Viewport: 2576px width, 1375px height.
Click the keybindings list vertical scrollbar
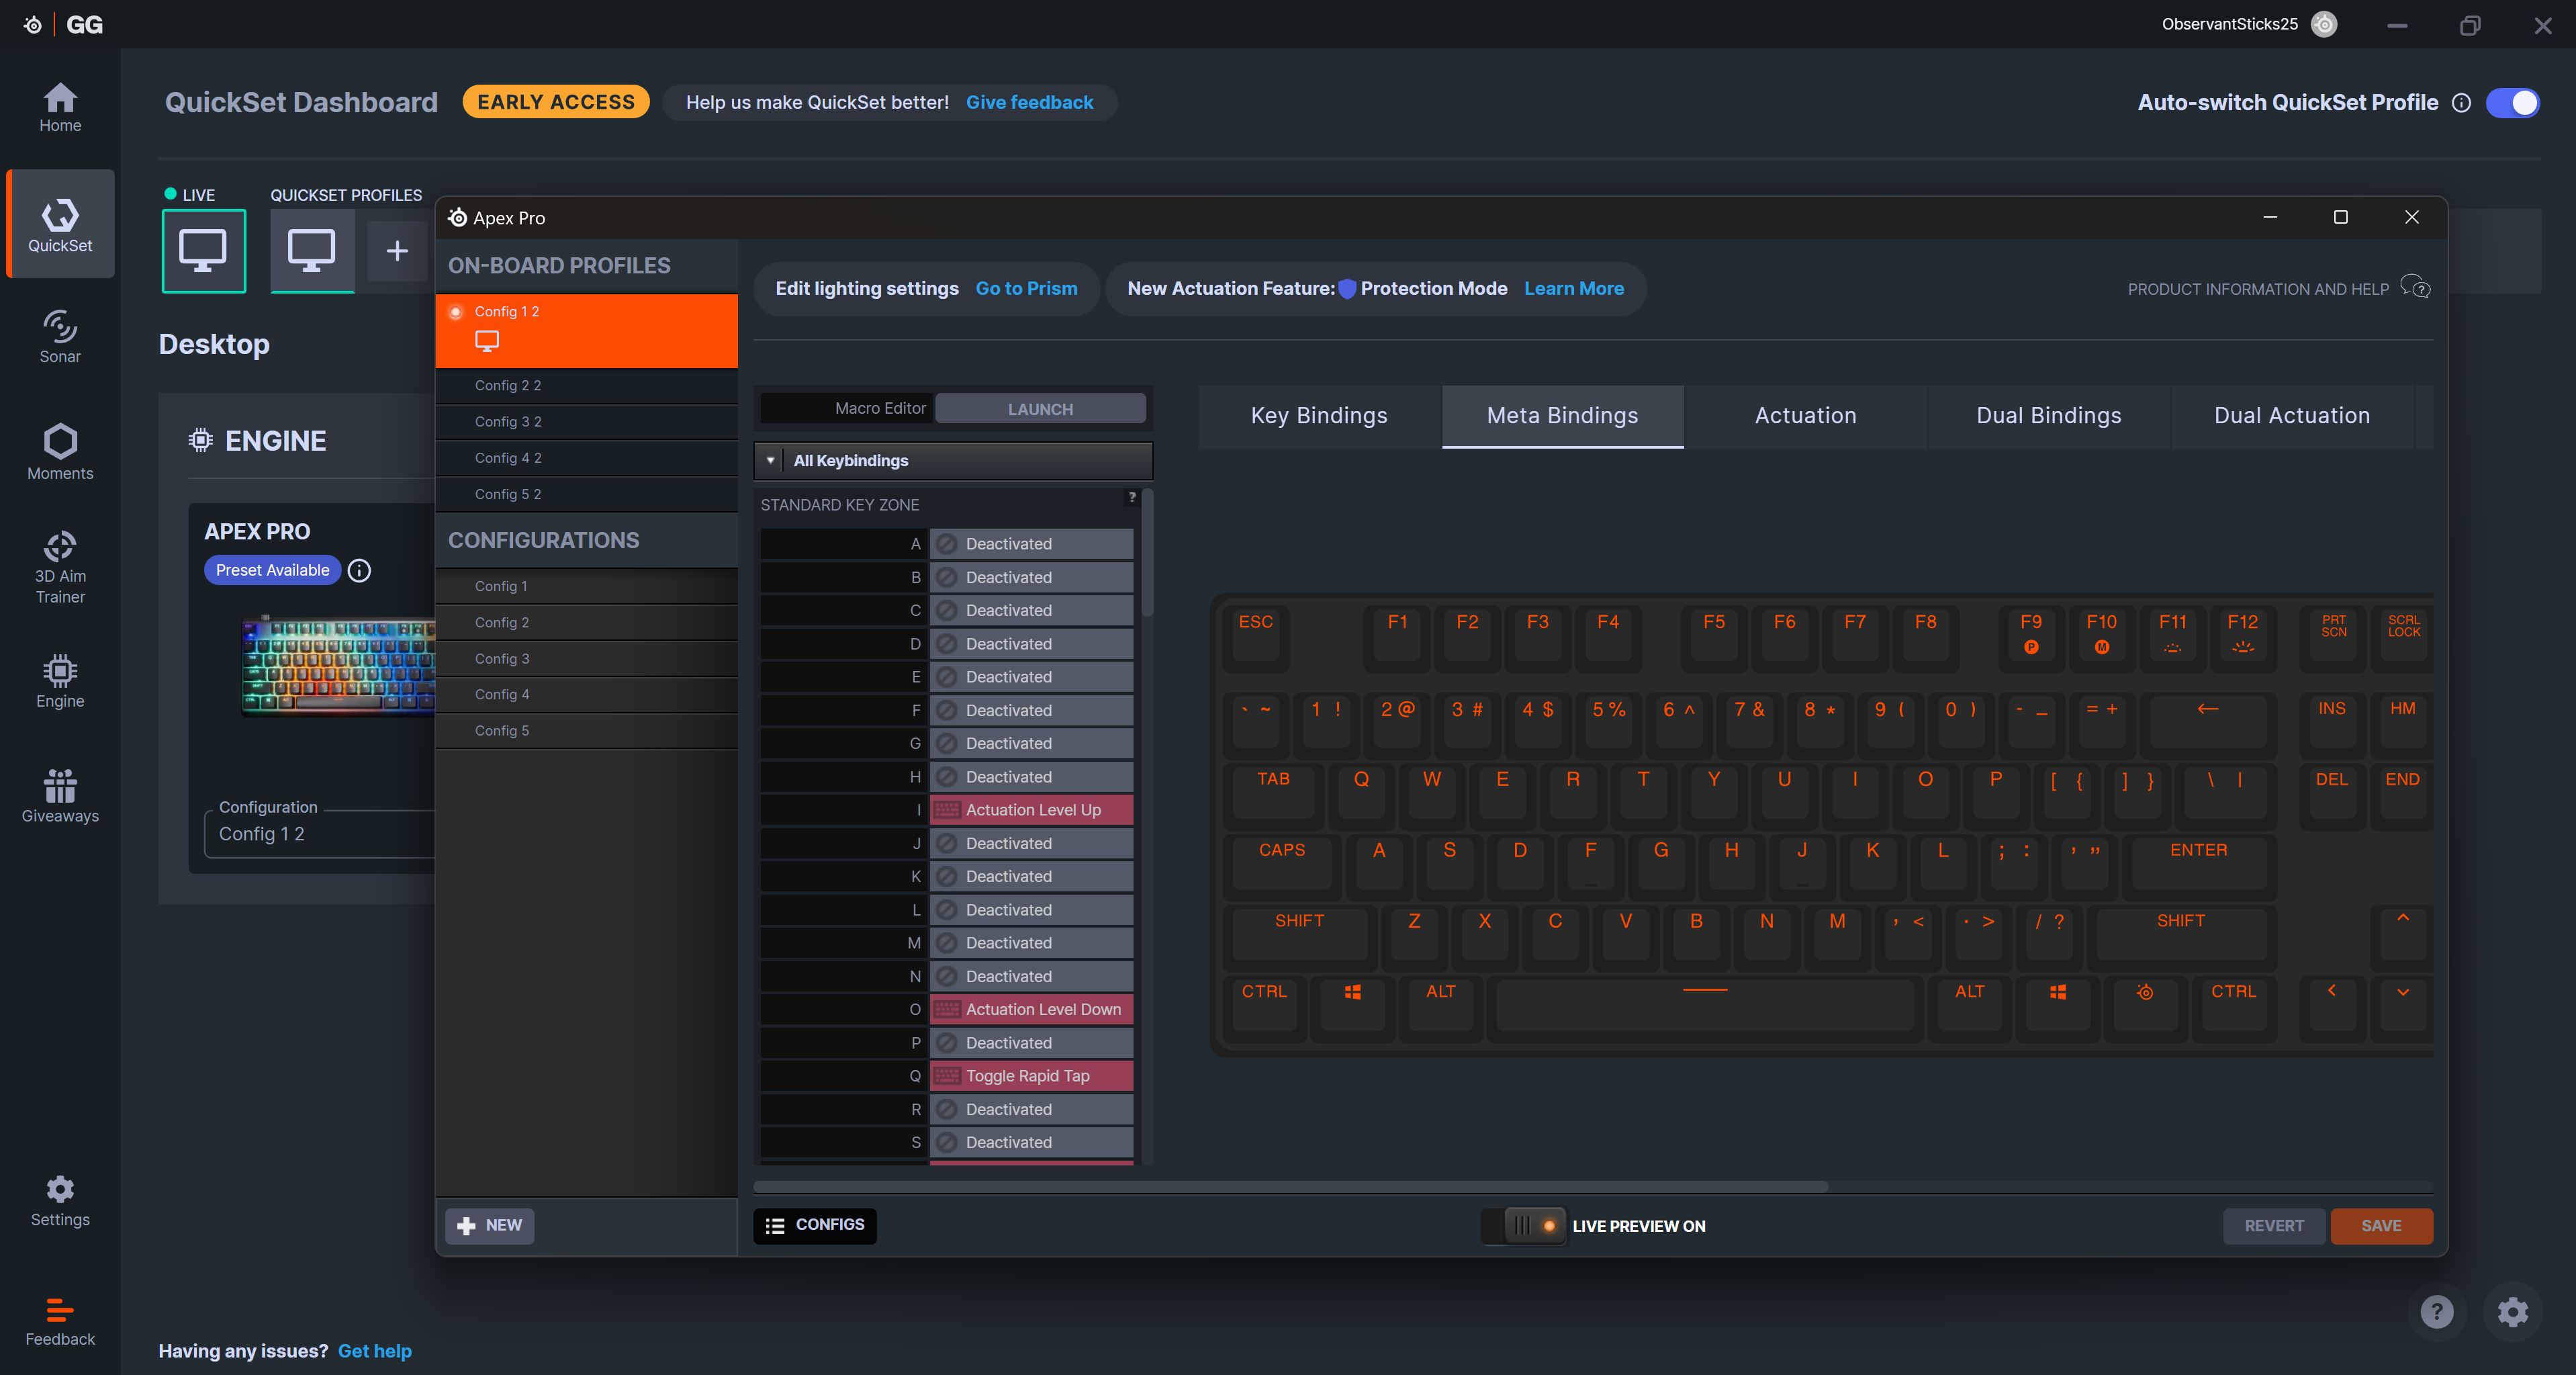point(1147,553)
